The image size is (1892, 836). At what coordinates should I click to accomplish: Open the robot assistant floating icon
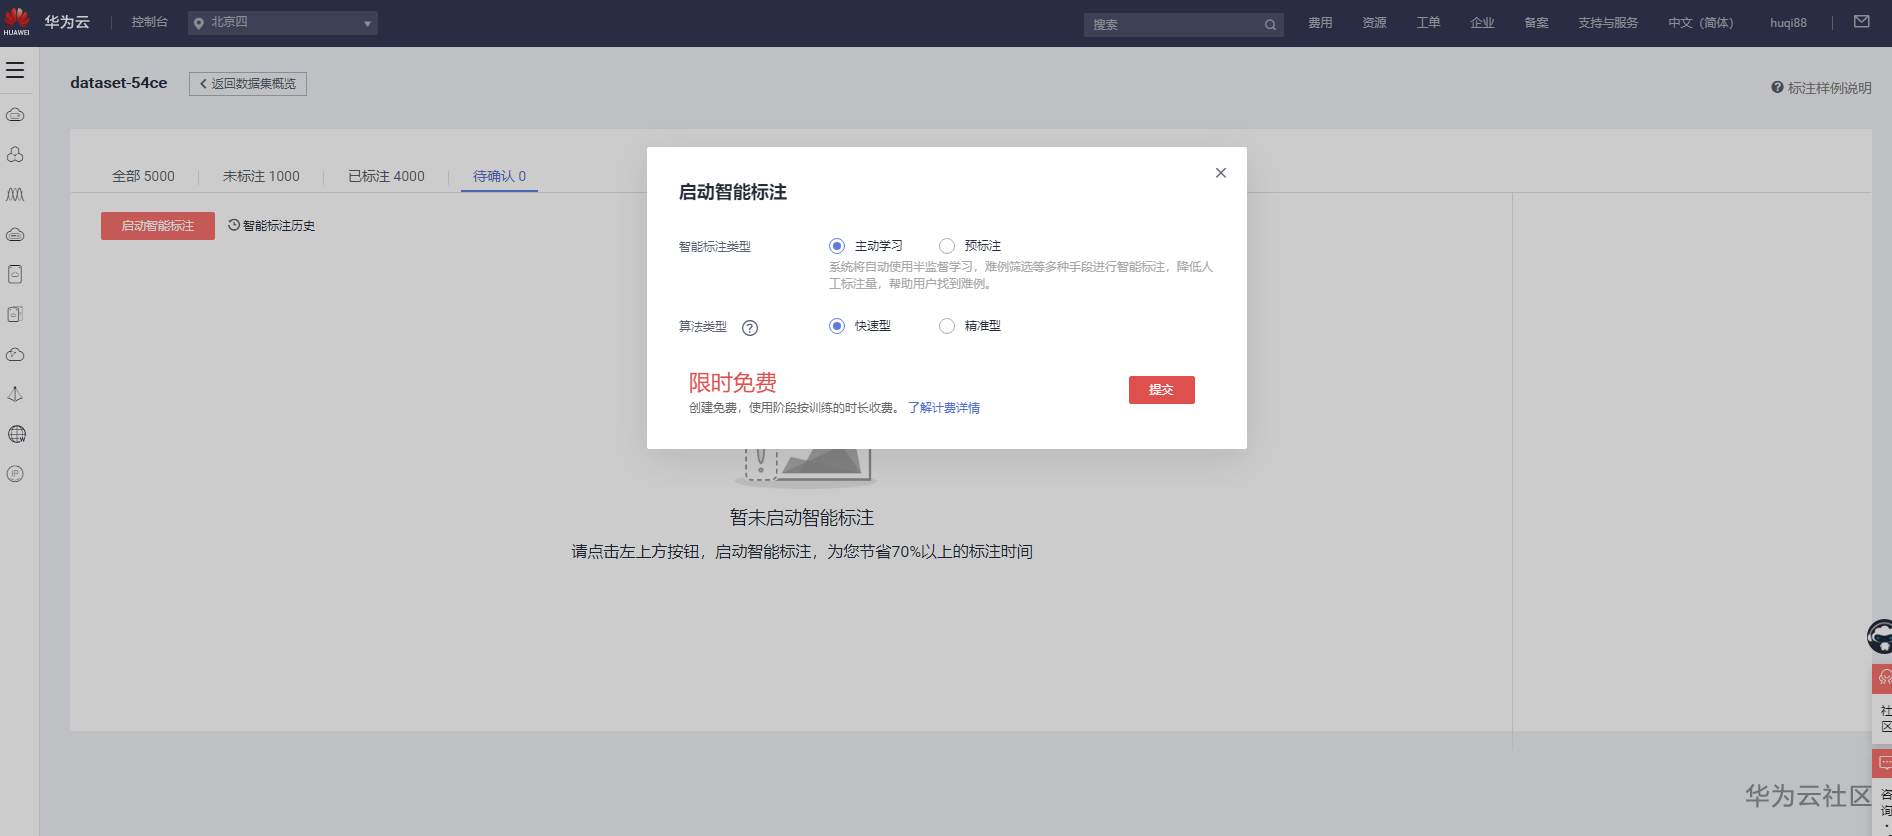pyautogui.click(x=1879, y=636)
